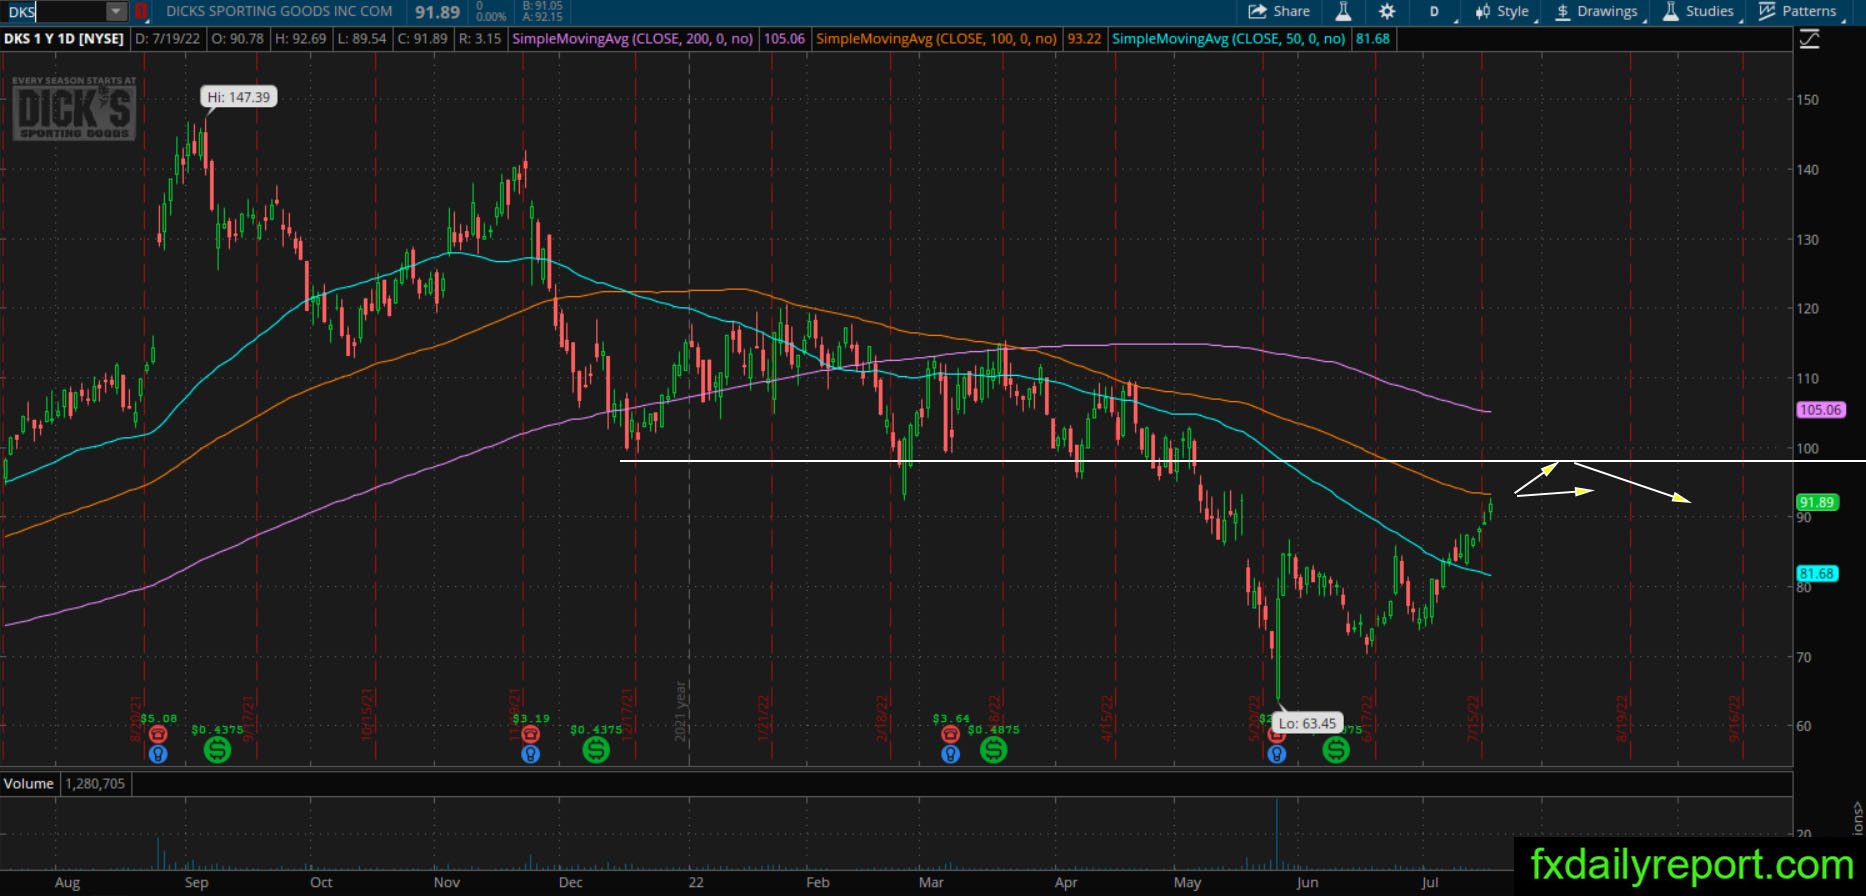Select the SimpleMovingAvg 200 study label
1866x896 pixels.
click(x=632, y=39)
